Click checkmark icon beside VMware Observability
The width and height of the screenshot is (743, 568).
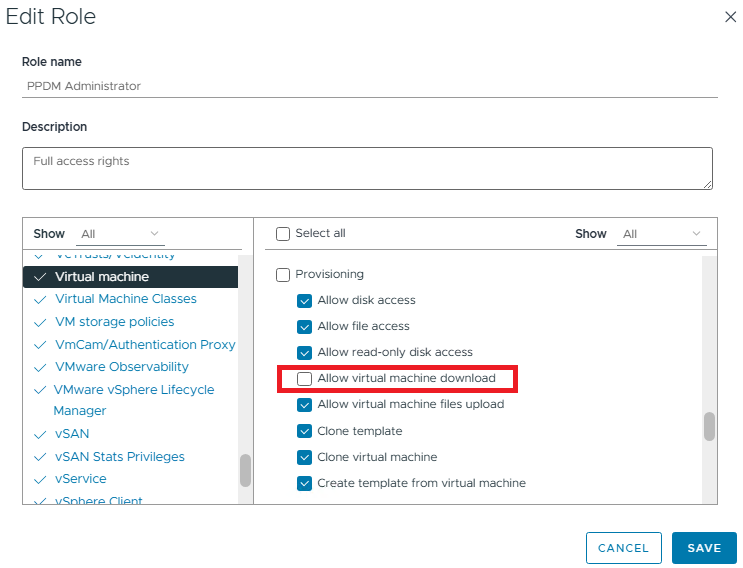40,367
